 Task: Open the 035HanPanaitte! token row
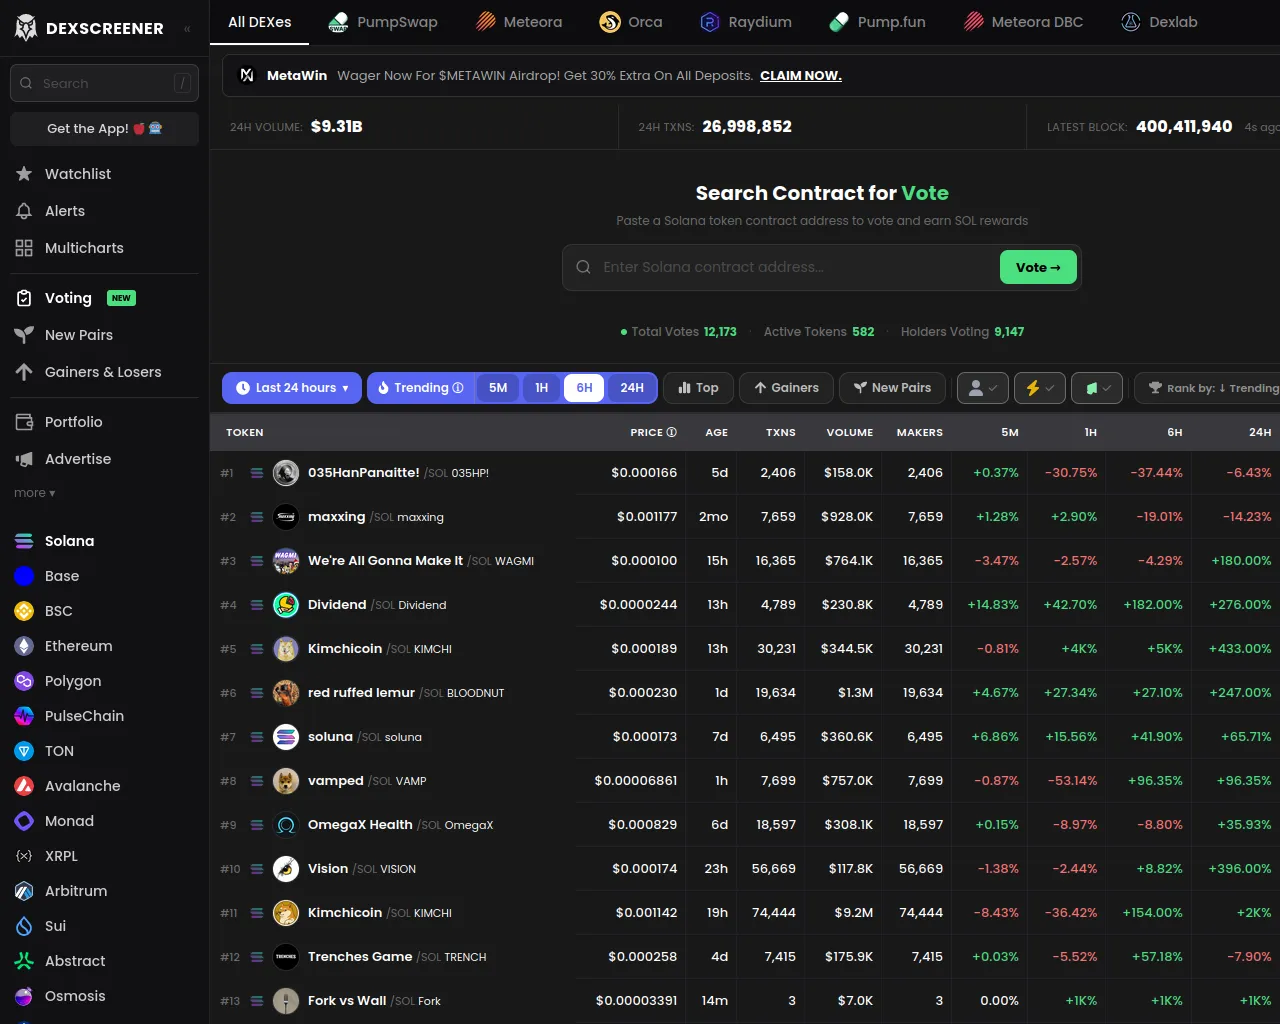tap(745, 473)
